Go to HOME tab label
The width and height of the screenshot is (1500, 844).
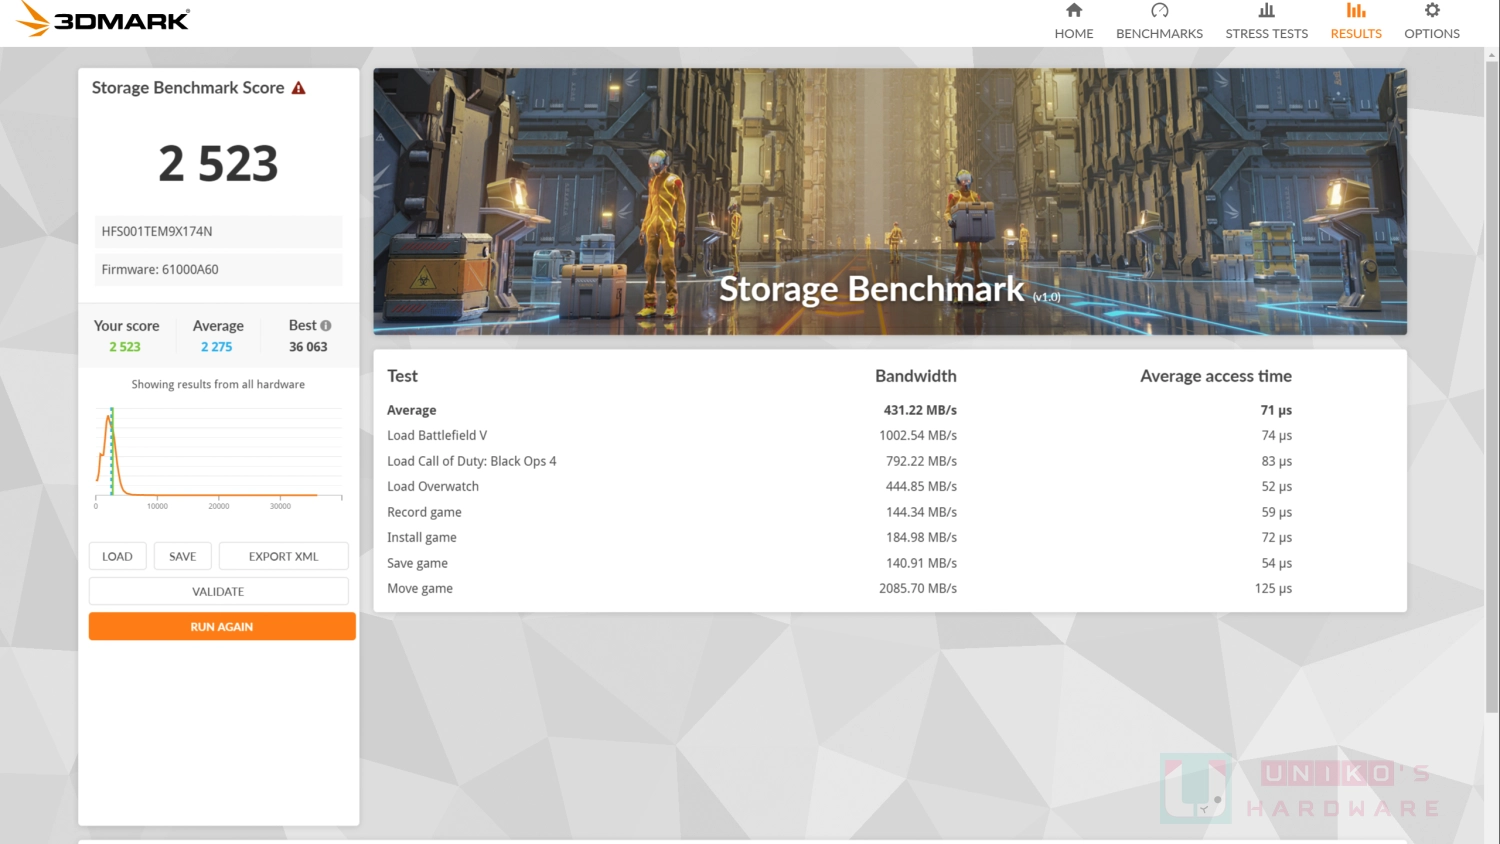coord(1074,34)
